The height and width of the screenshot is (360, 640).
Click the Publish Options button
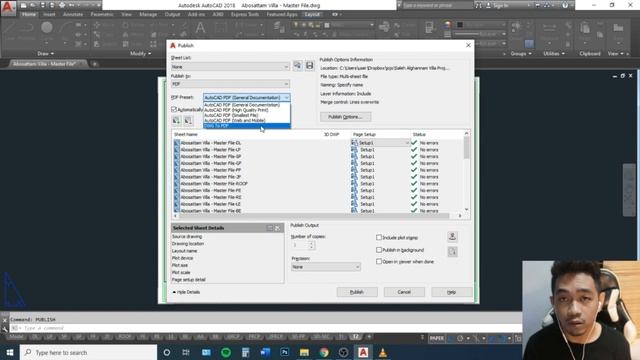345,117
